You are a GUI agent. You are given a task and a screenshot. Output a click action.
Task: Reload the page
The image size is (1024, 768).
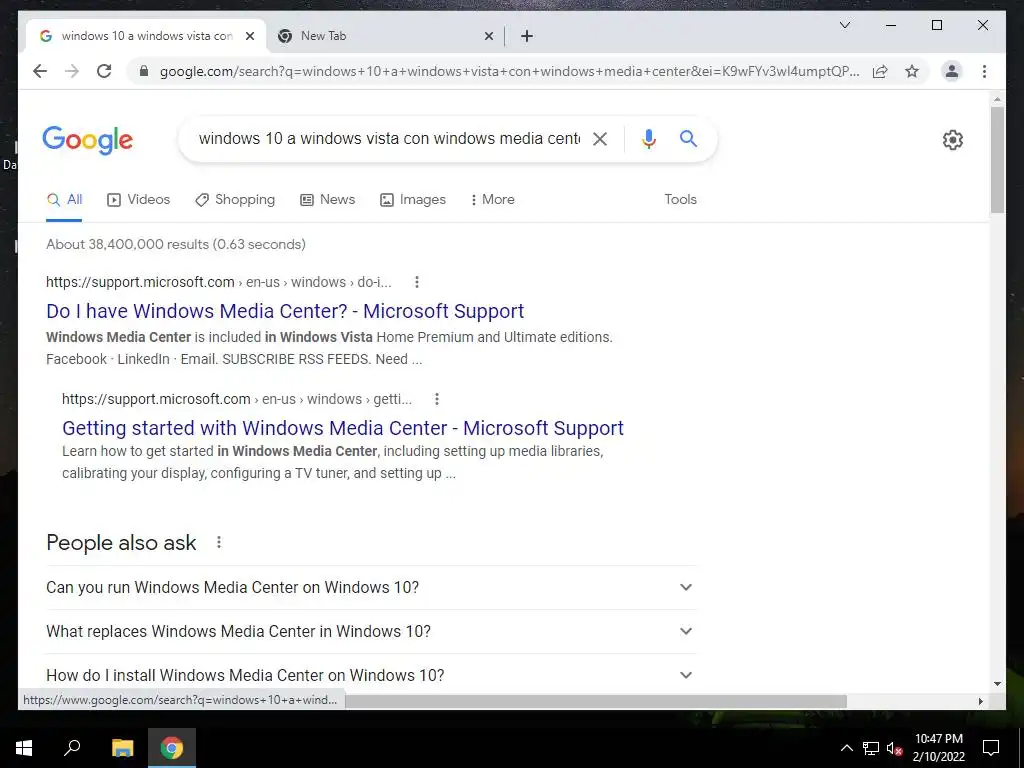pos(104,71)
